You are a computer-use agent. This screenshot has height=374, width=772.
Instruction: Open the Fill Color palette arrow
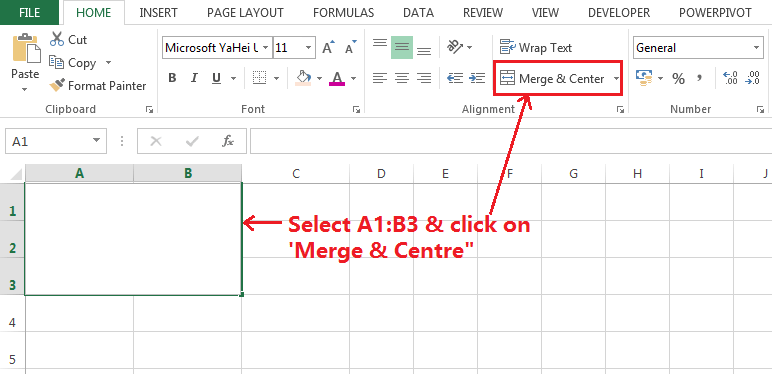pyautogui.click(x=319, y=78)
